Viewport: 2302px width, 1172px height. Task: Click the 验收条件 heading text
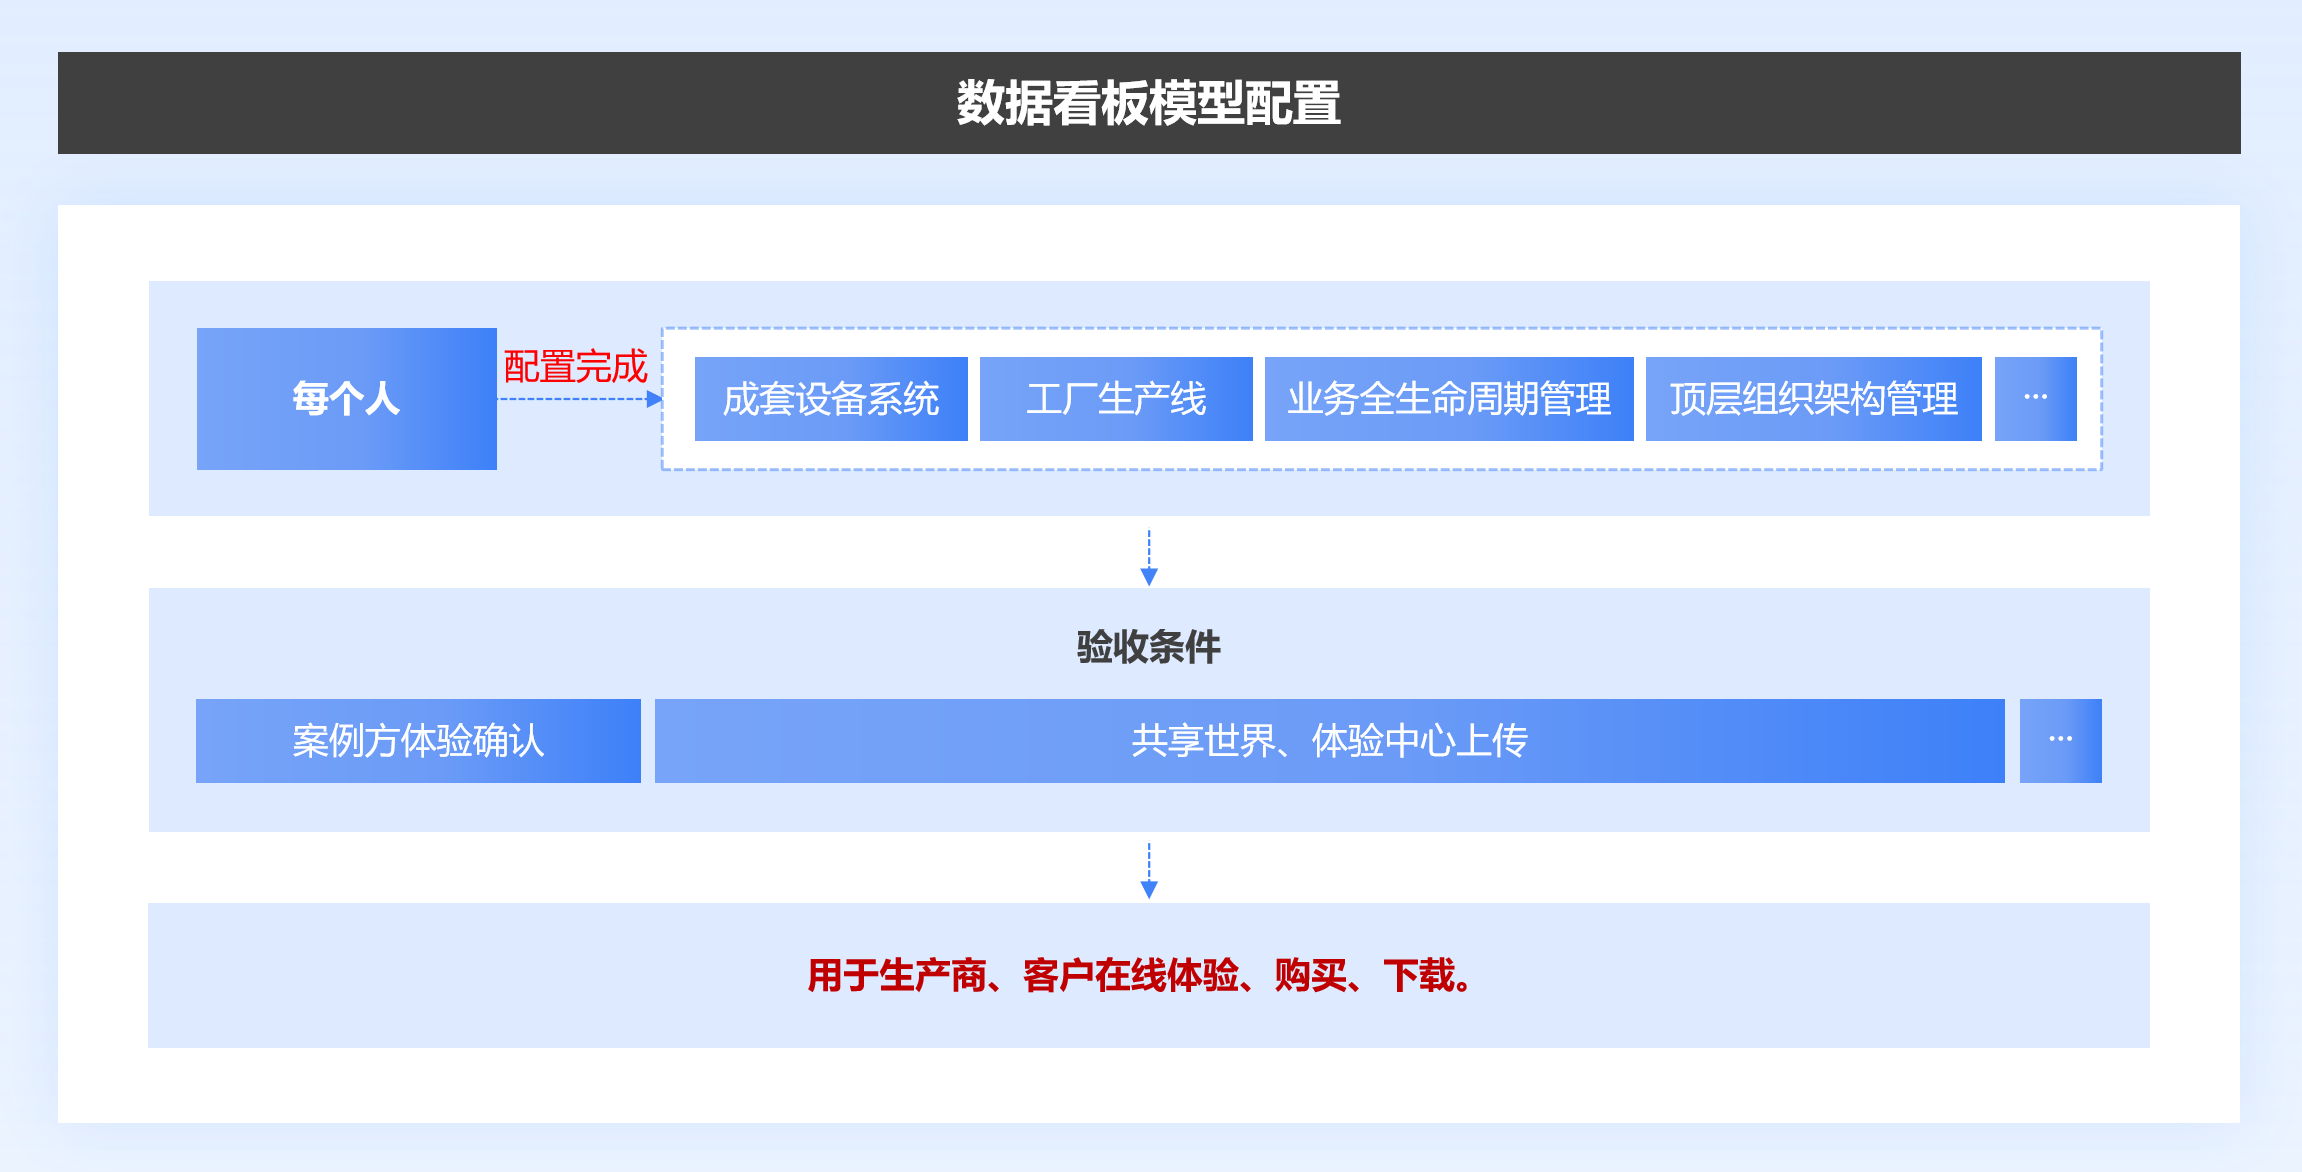coord(1148,647)
